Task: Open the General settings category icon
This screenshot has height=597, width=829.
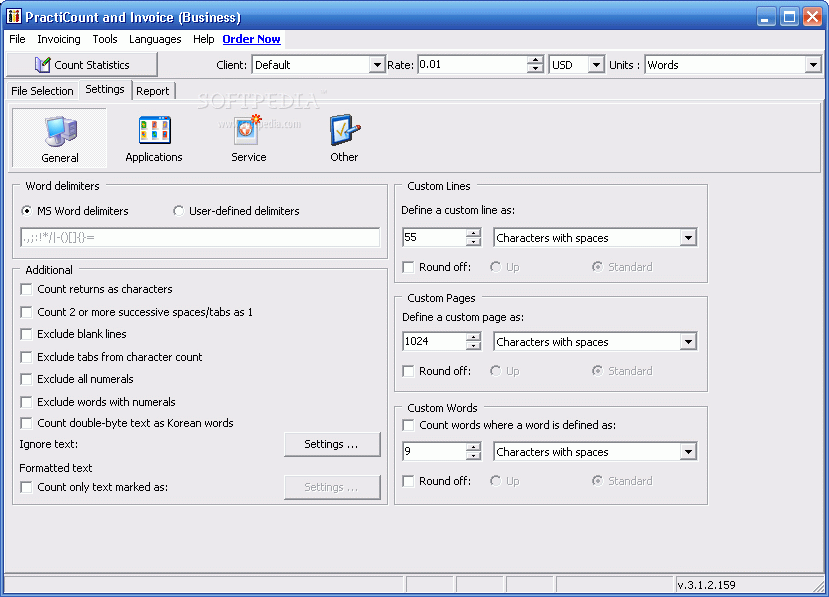Action: [x=60, y=139]
